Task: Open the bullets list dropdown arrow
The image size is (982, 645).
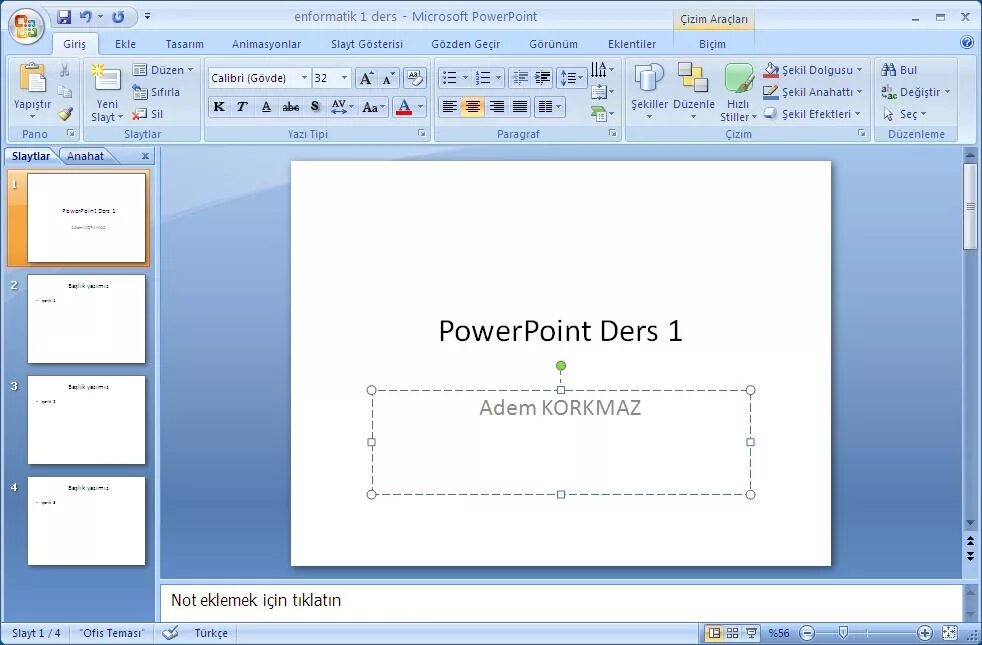Action: (x=465, y=78)
